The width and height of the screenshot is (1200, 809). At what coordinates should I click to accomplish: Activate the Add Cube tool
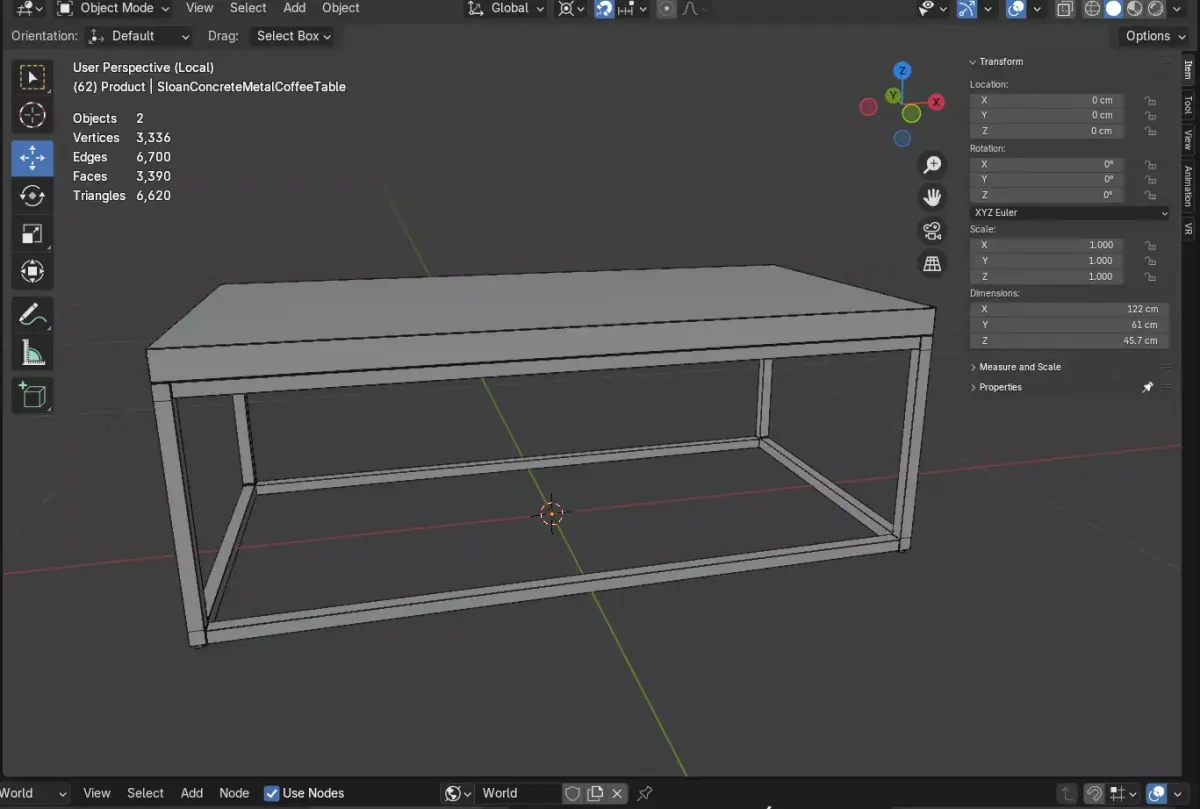coord(32,394)
